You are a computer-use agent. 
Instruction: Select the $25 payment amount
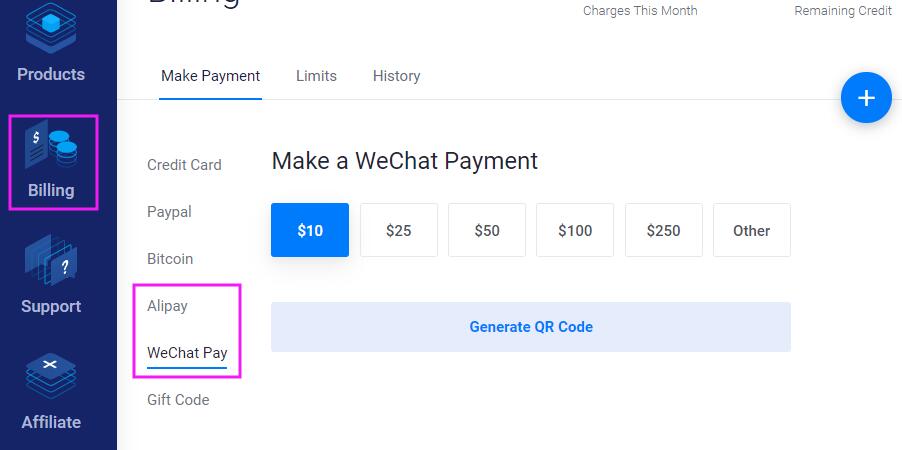pos(398,230)
